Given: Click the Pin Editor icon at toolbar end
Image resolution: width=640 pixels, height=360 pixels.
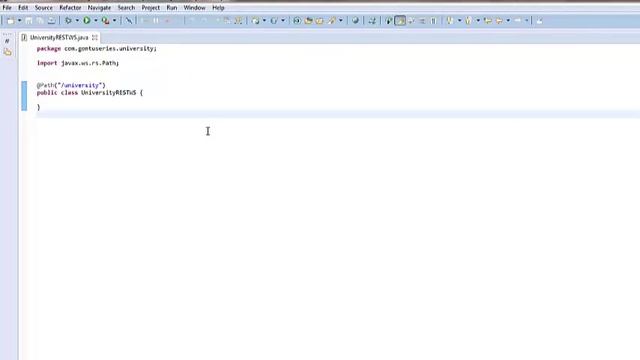Looking at the screenshot, I should pyautogui.click(x=539, y=20).
